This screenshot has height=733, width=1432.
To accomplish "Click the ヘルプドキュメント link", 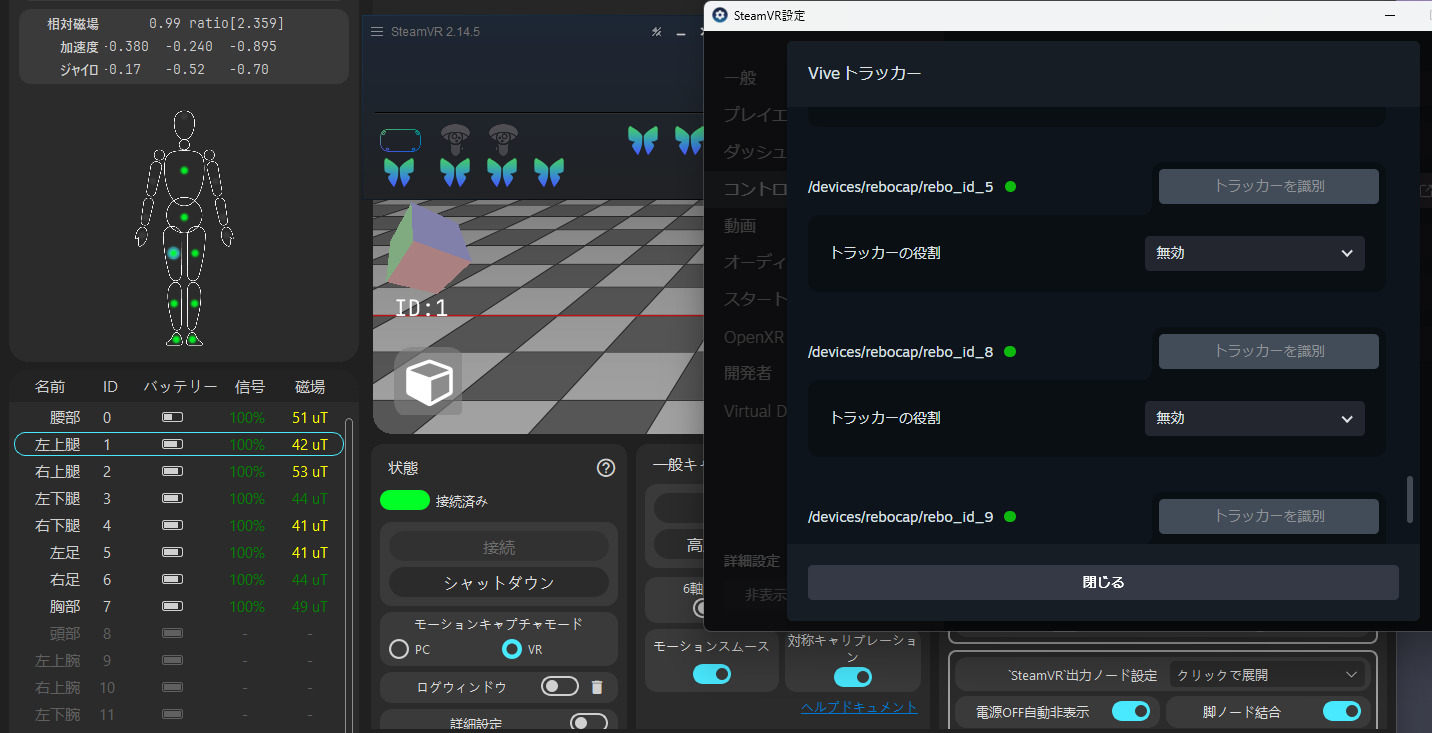I will coord(859,707).
